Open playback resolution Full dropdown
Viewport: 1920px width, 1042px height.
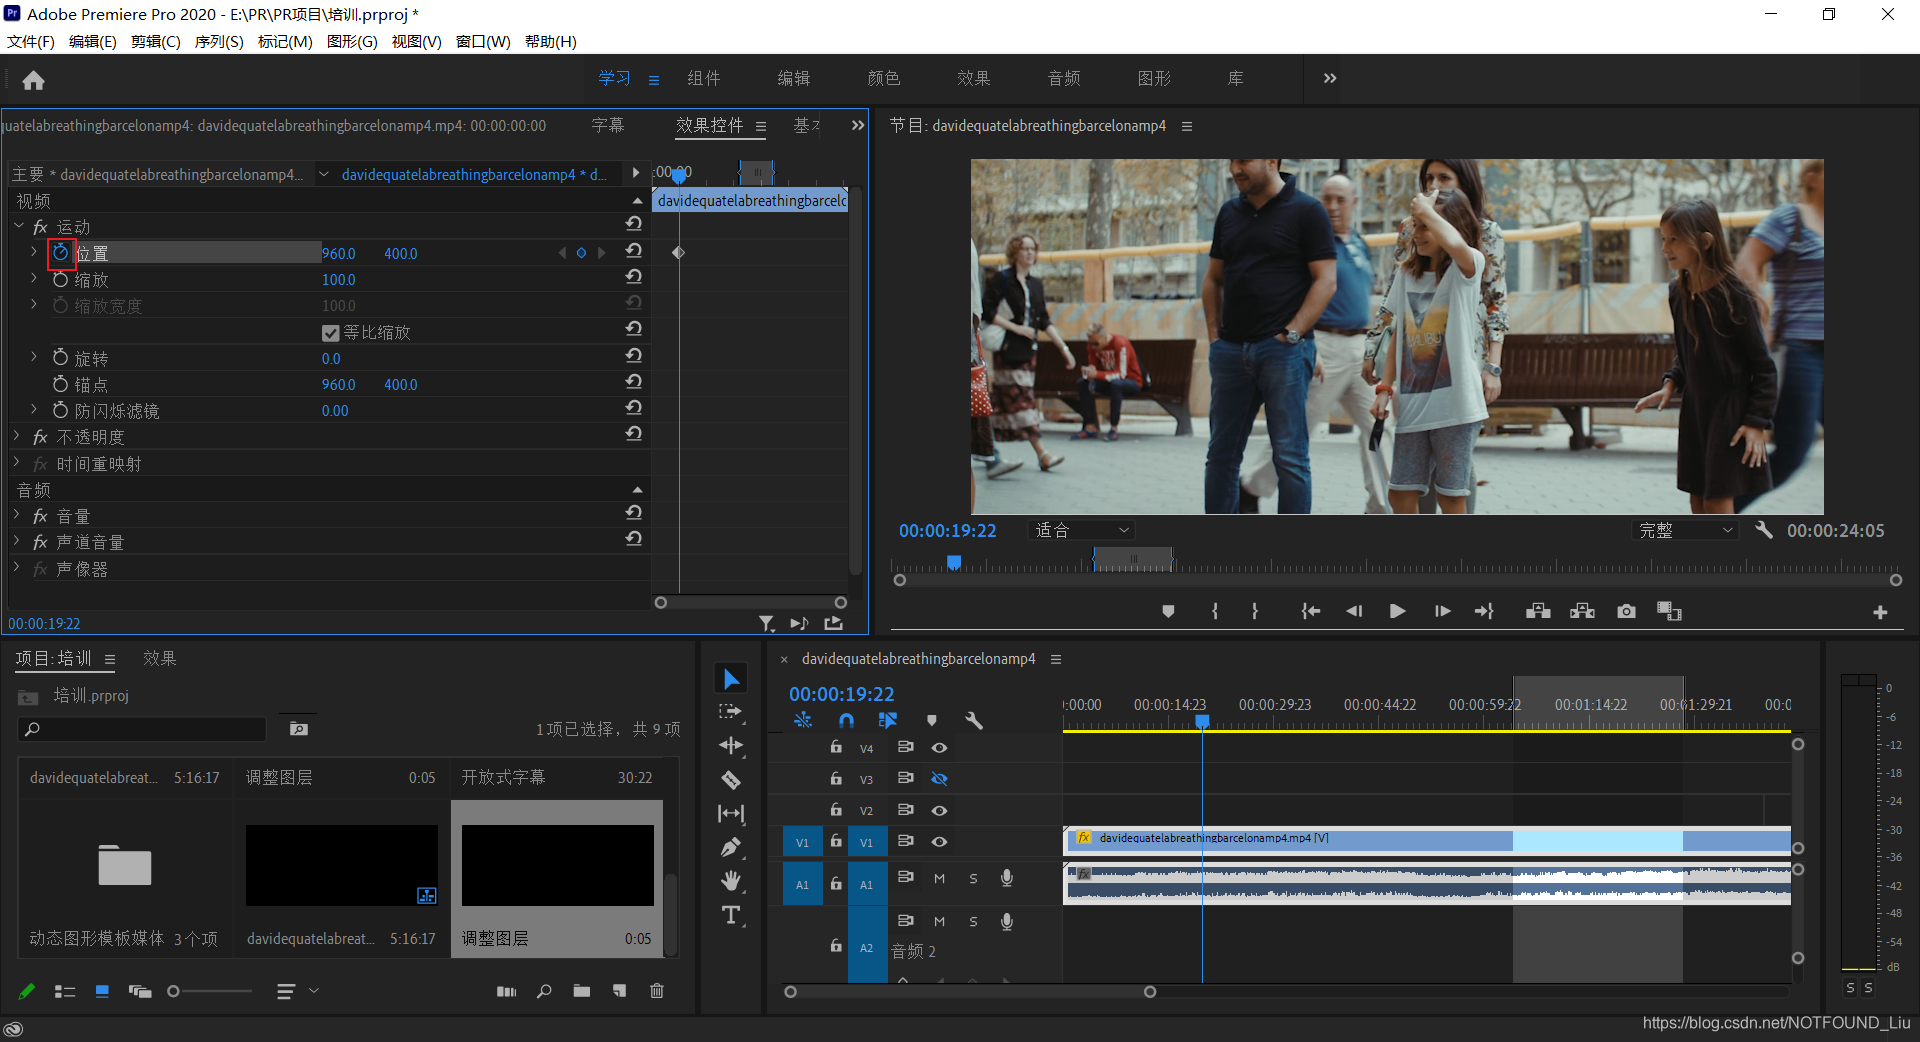pyautogui.click(x=1685, y=530)
